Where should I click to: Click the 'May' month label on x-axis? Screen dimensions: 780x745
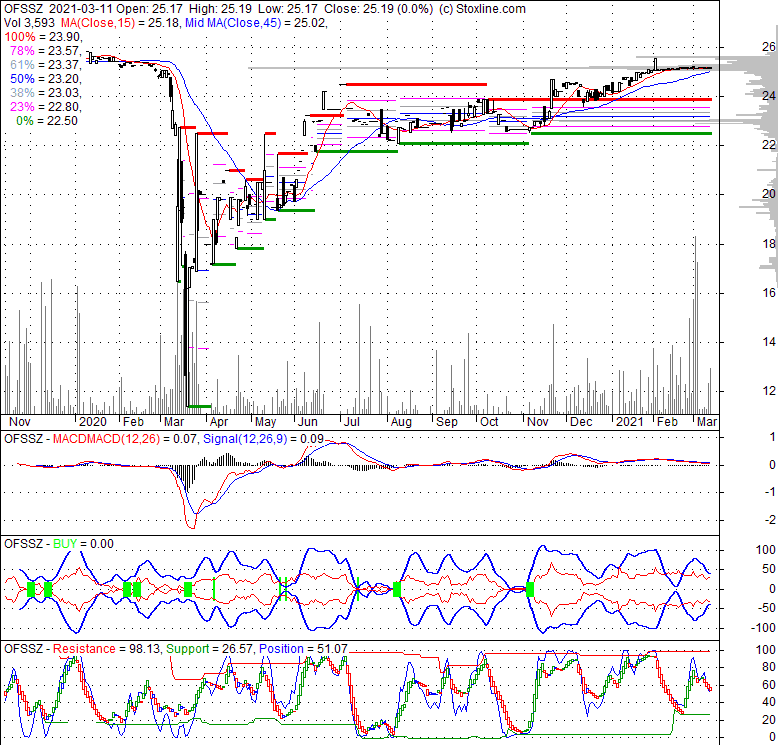point(265,422)
